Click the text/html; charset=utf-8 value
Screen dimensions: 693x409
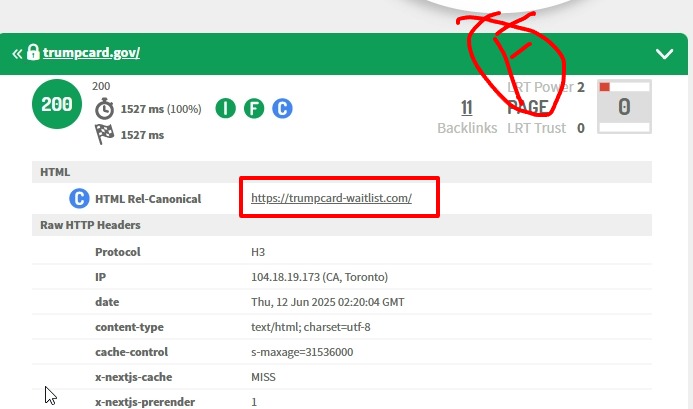pos(311,327)
